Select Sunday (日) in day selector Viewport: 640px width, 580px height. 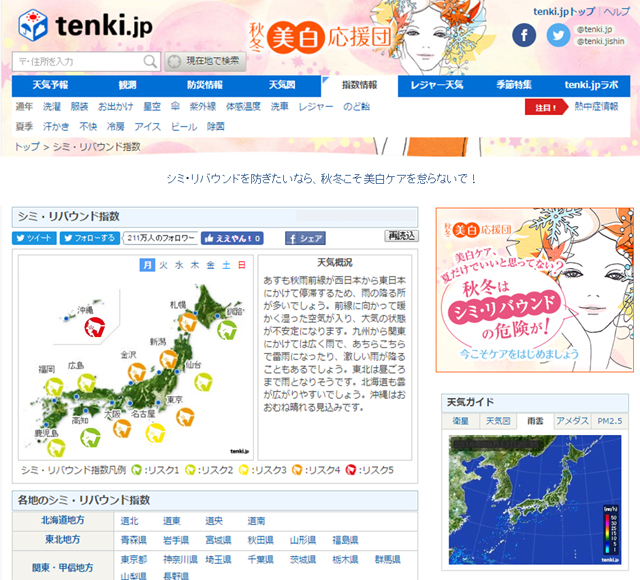pos(241,265)
